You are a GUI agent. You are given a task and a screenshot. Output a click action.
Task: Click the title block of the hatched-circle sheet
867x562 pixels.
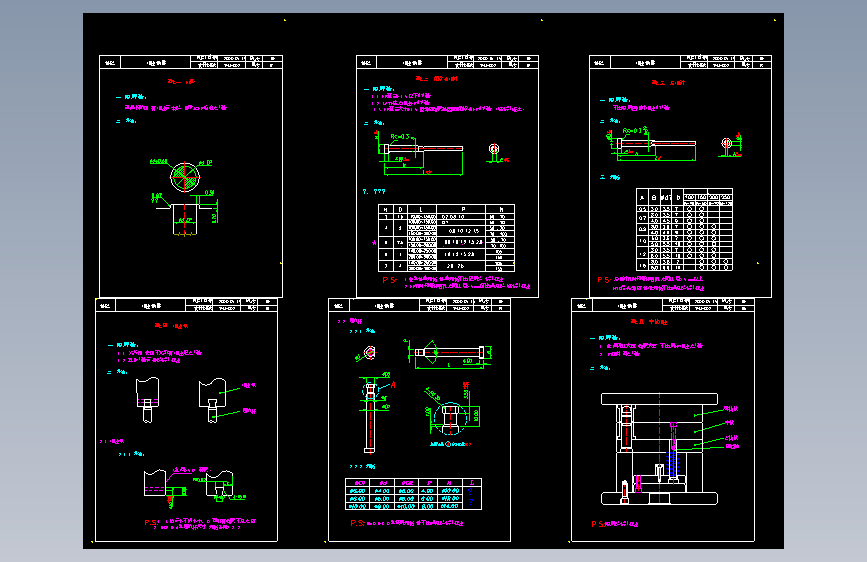point(191,62)
